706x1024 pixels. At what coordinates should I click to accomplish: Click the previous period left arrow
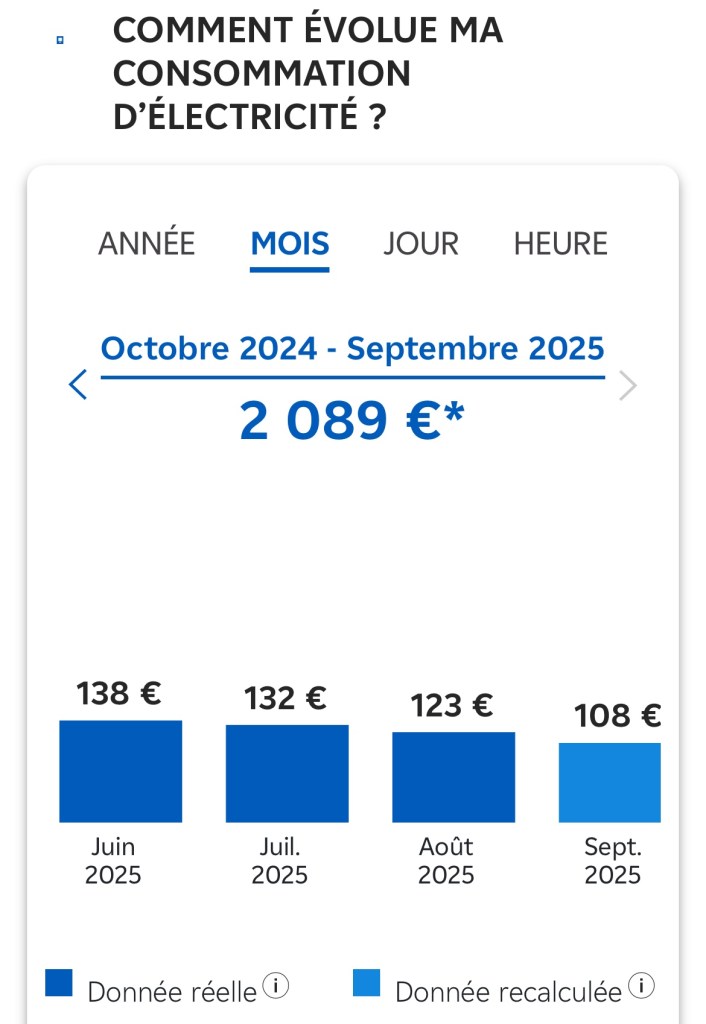pyautogui.click(x=78, y=385)
